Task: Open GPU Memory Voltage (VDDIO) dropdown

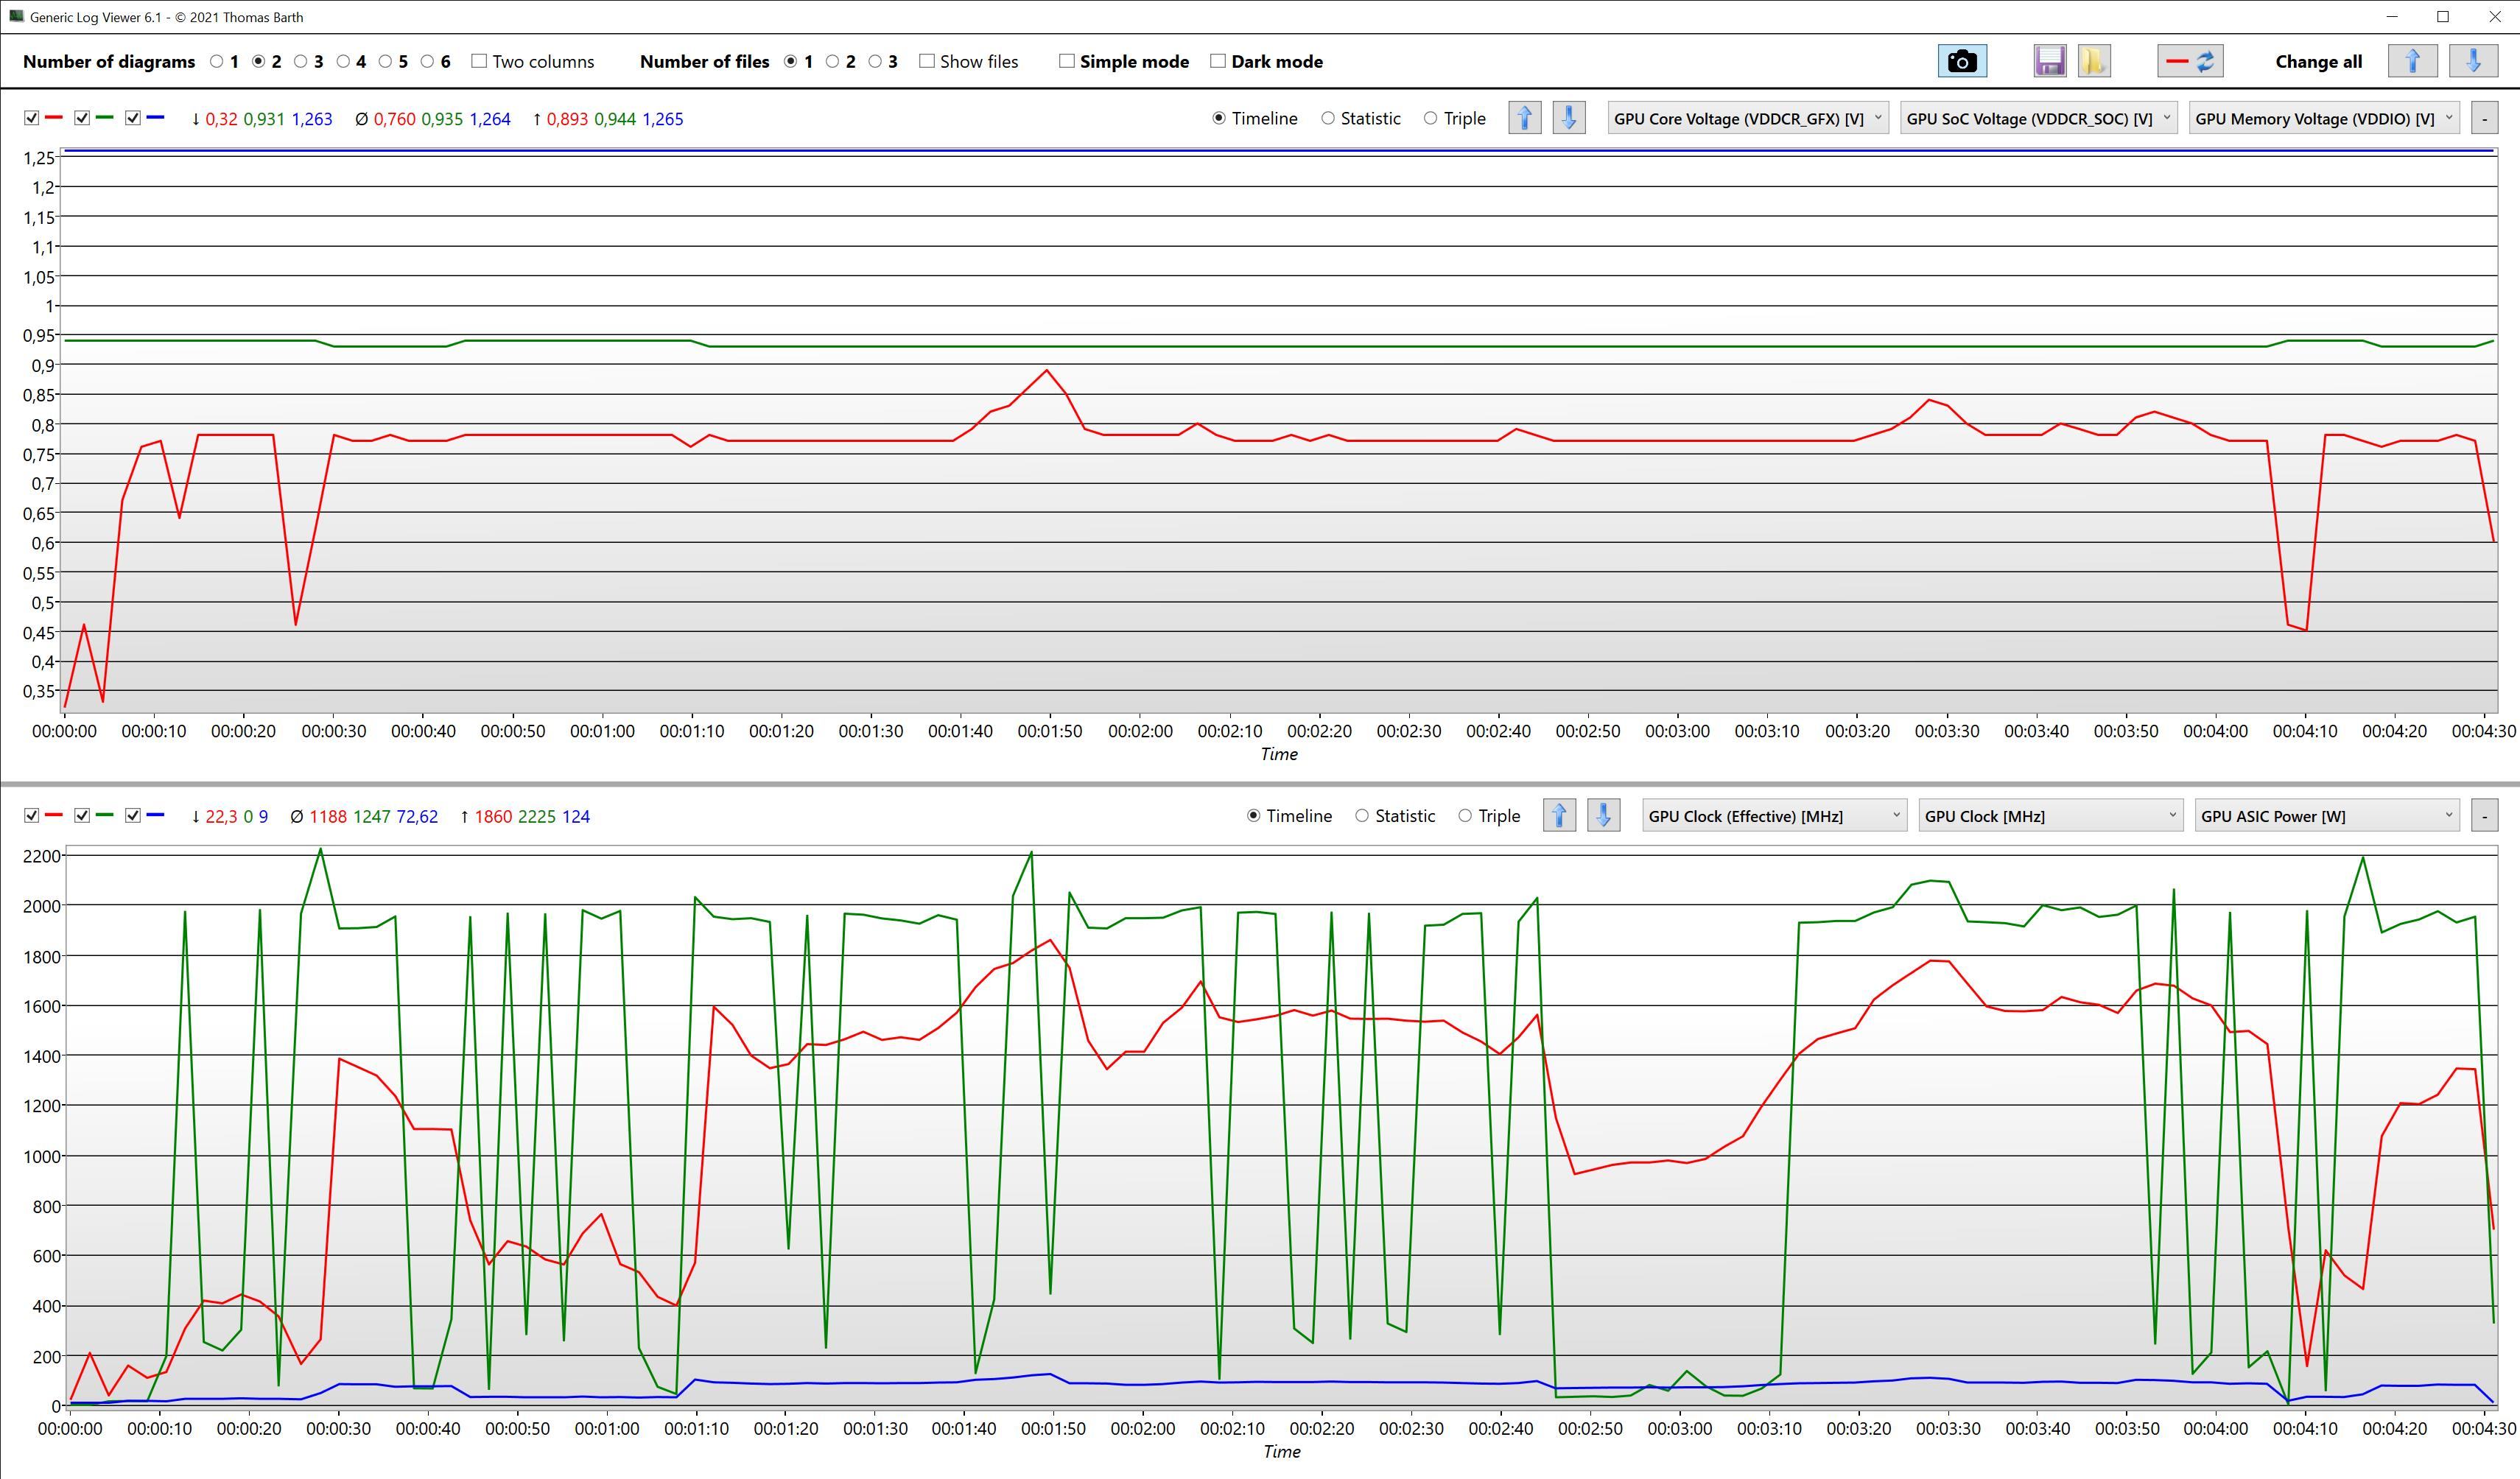Action: pyautogui.click(x=2324, y=118)
